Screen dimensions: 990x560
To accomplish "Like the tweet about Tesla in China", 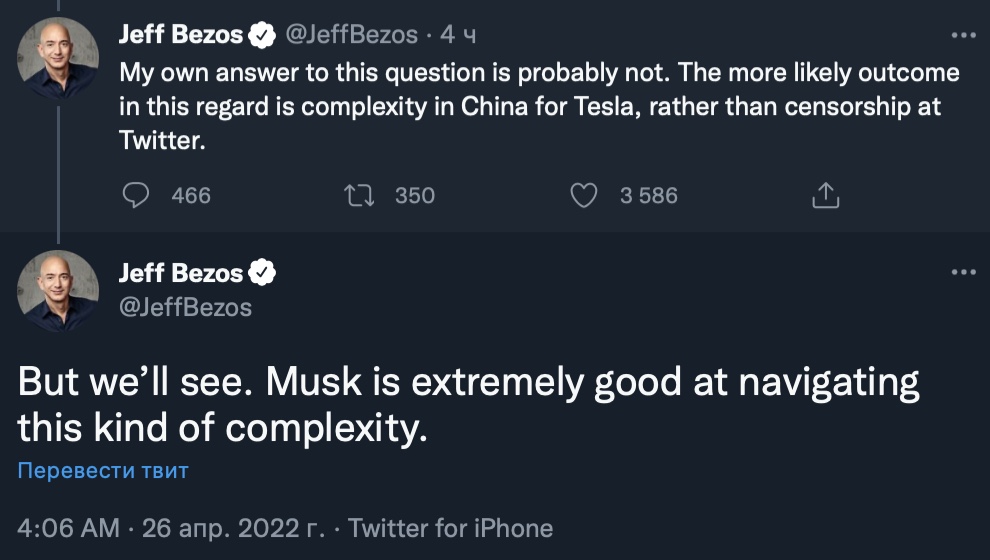I will [583, 195].
